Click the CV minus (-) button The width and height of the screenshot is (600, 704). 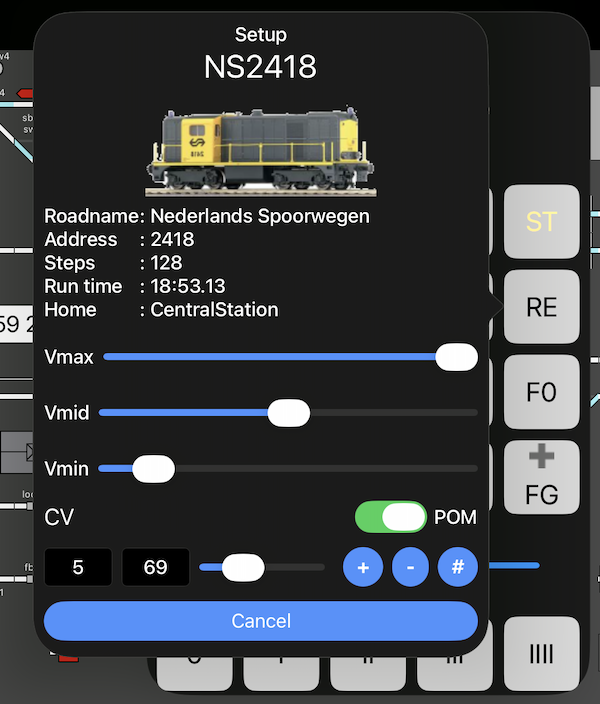pos(410,568)
